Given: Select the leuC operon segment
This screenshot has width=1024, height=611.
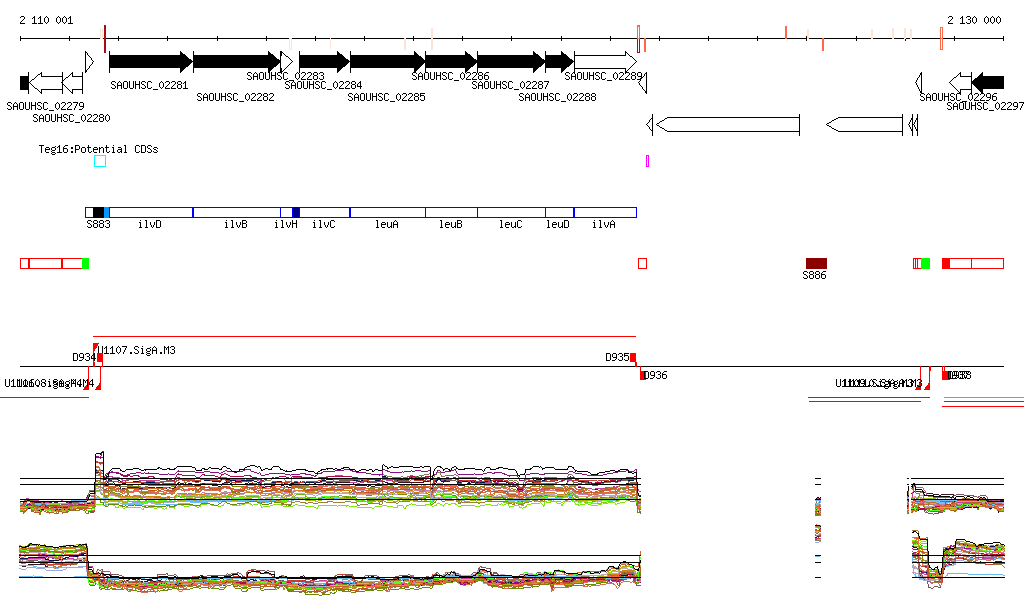Looking at the screenshot, I should pos(511,212).
